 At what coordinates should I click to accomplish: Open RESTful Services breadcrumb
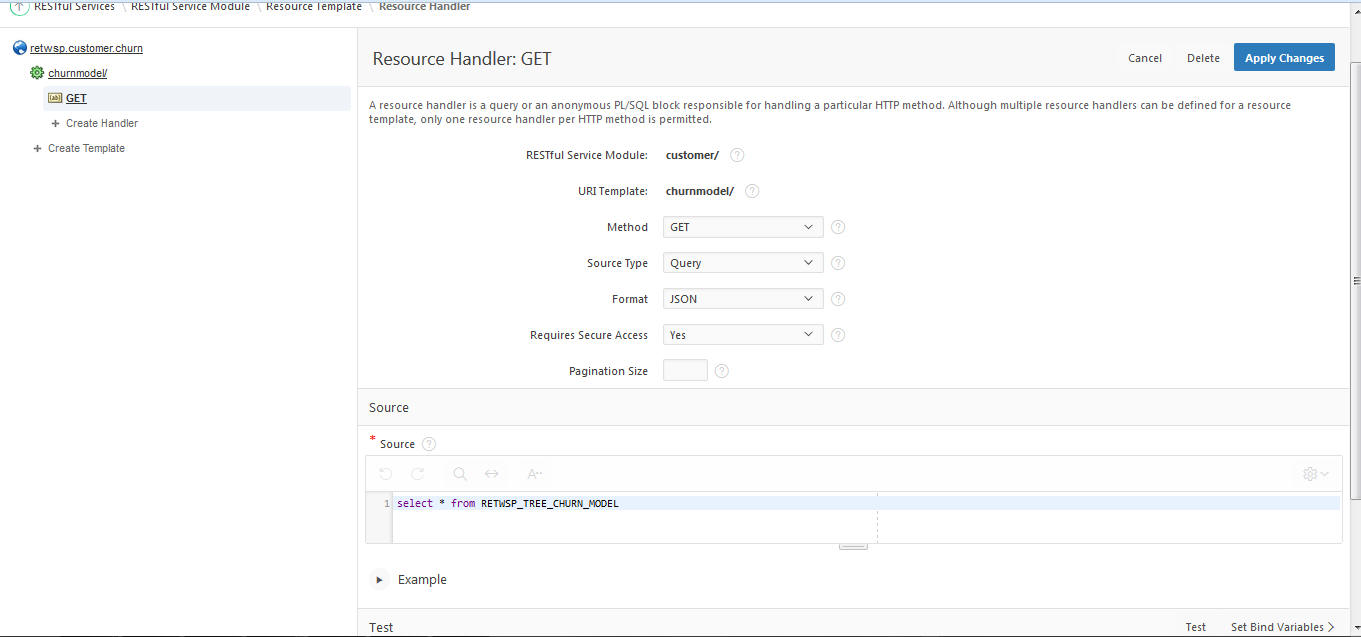(74, 7)
